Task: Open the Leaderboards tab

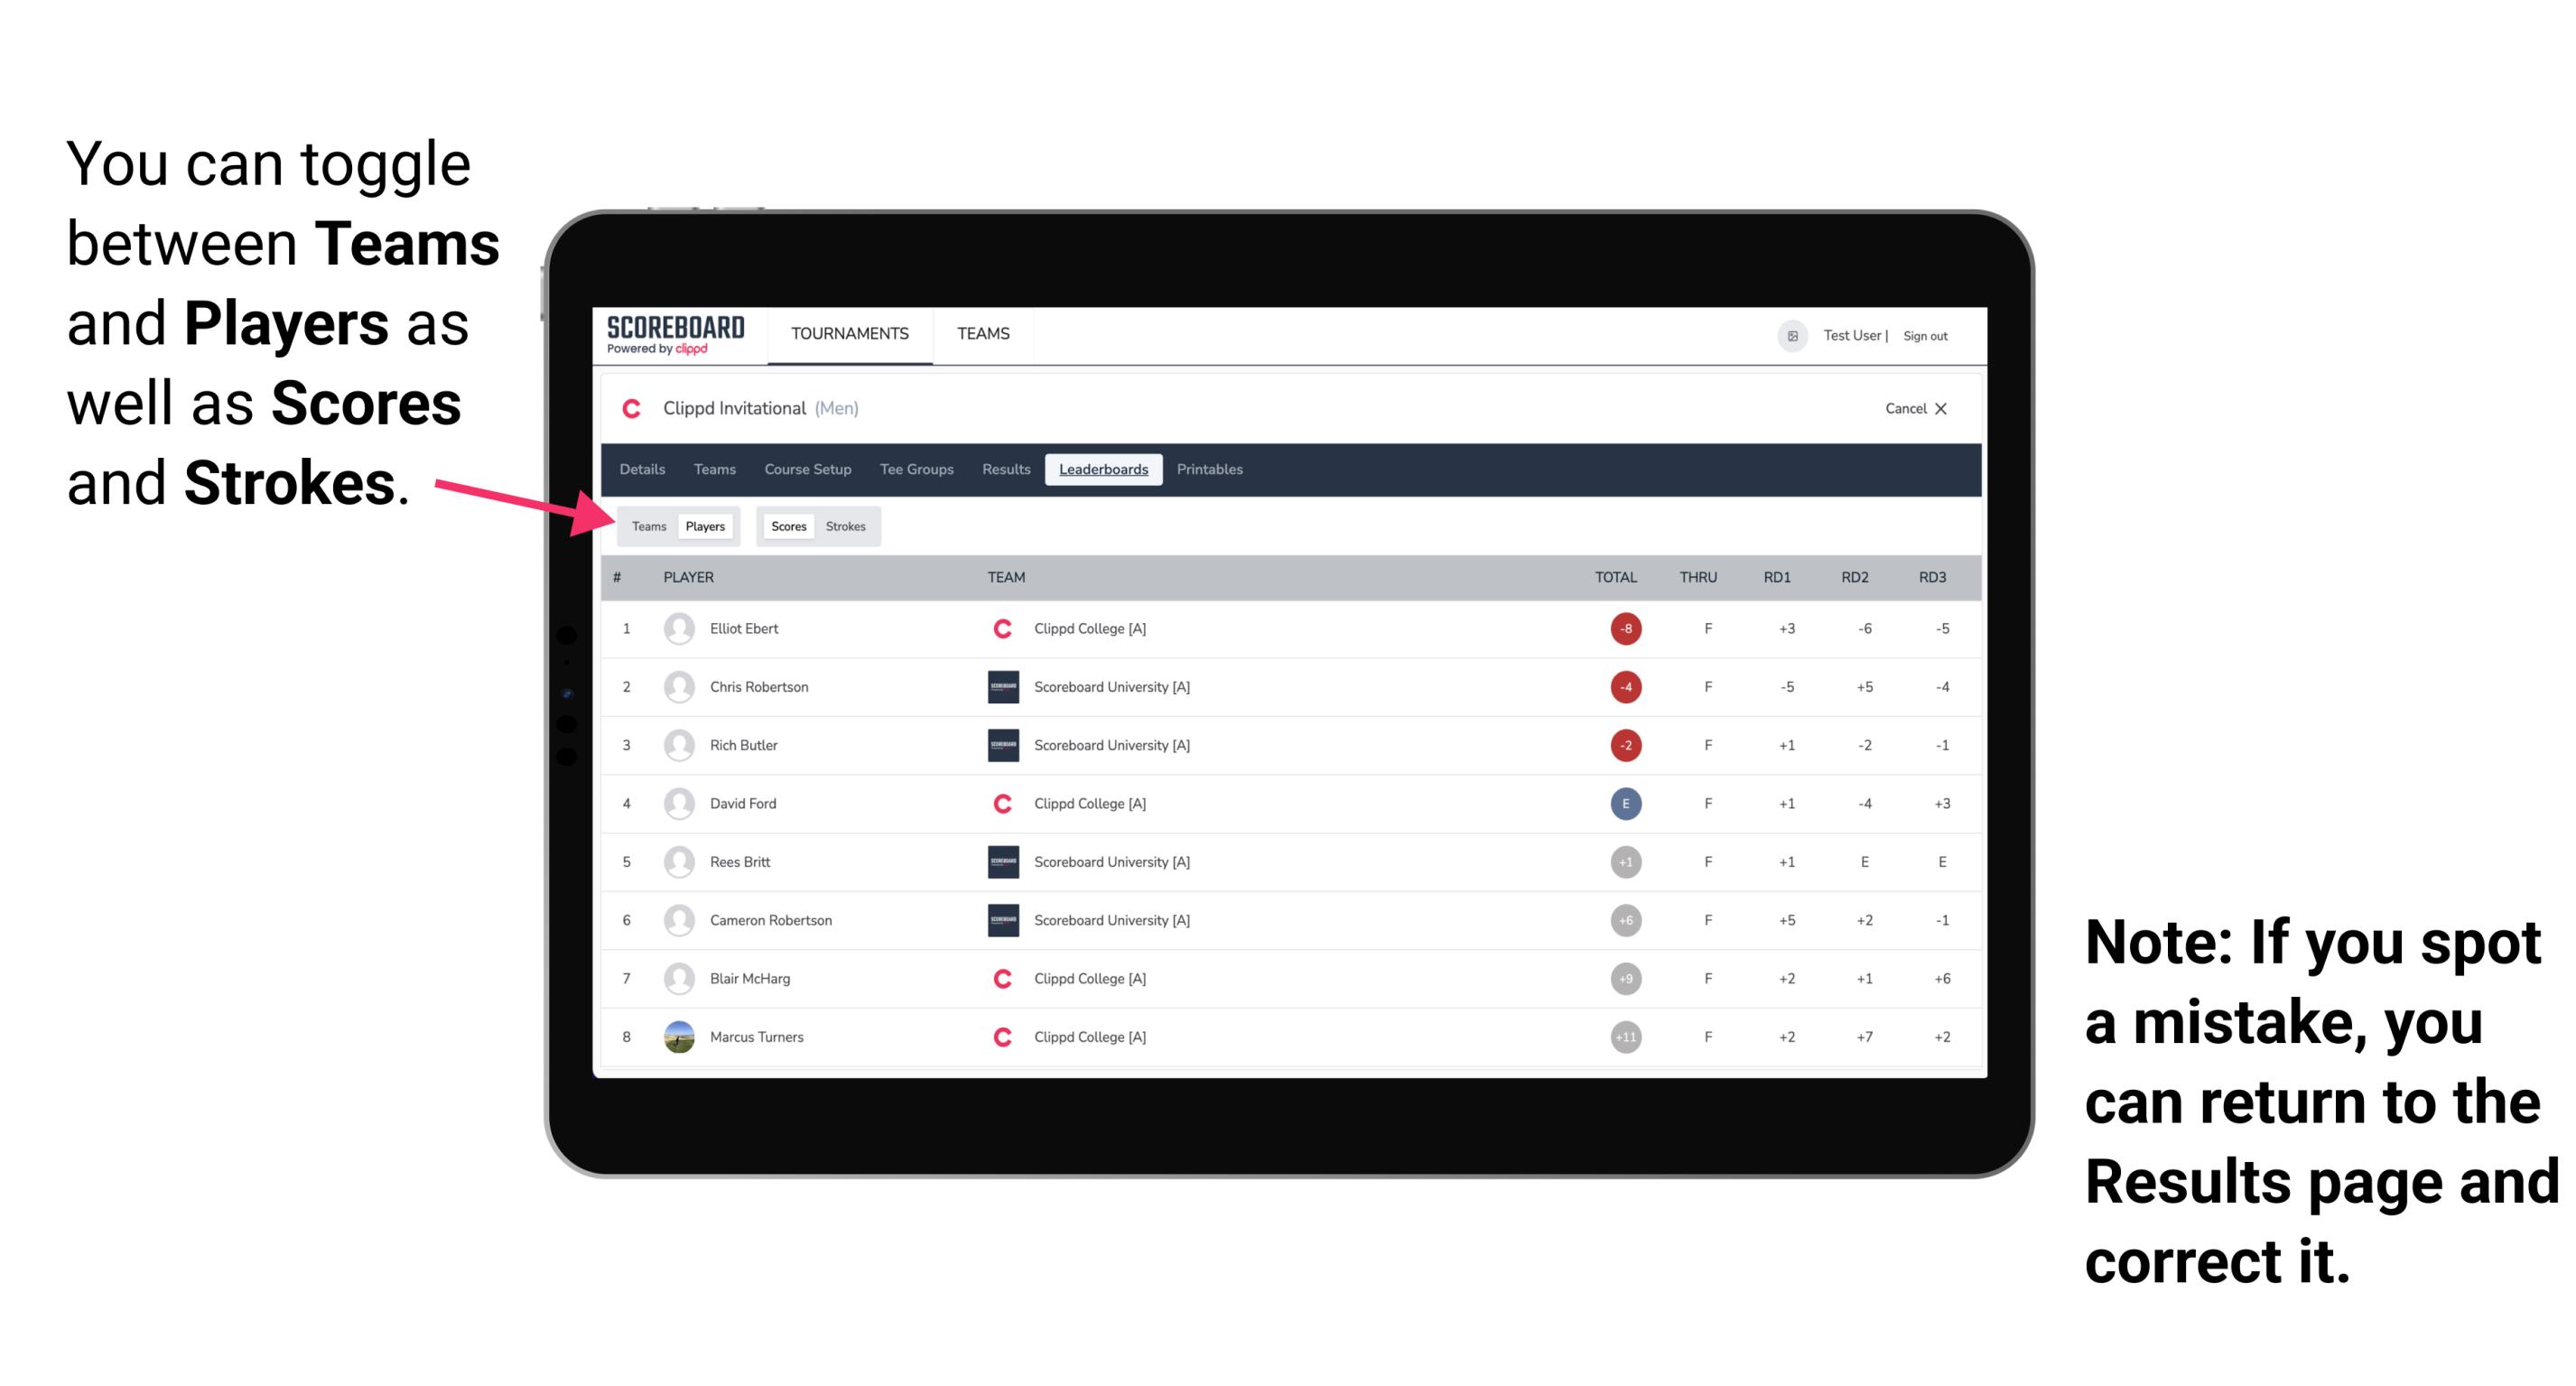Action: click(1105, 470)
